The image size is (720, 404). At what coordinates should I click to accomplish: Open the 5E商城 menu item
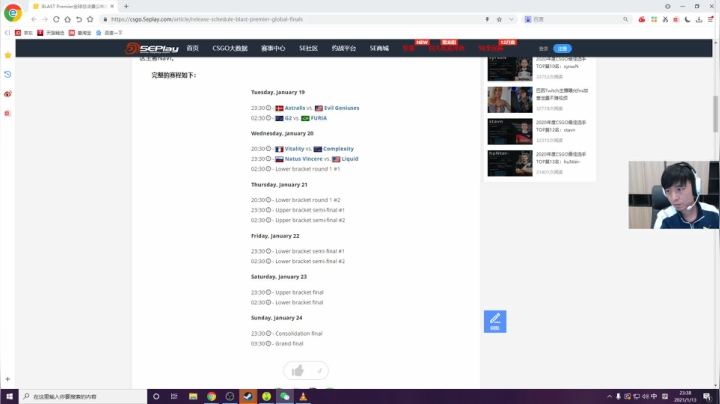click(x=379, y=48)
